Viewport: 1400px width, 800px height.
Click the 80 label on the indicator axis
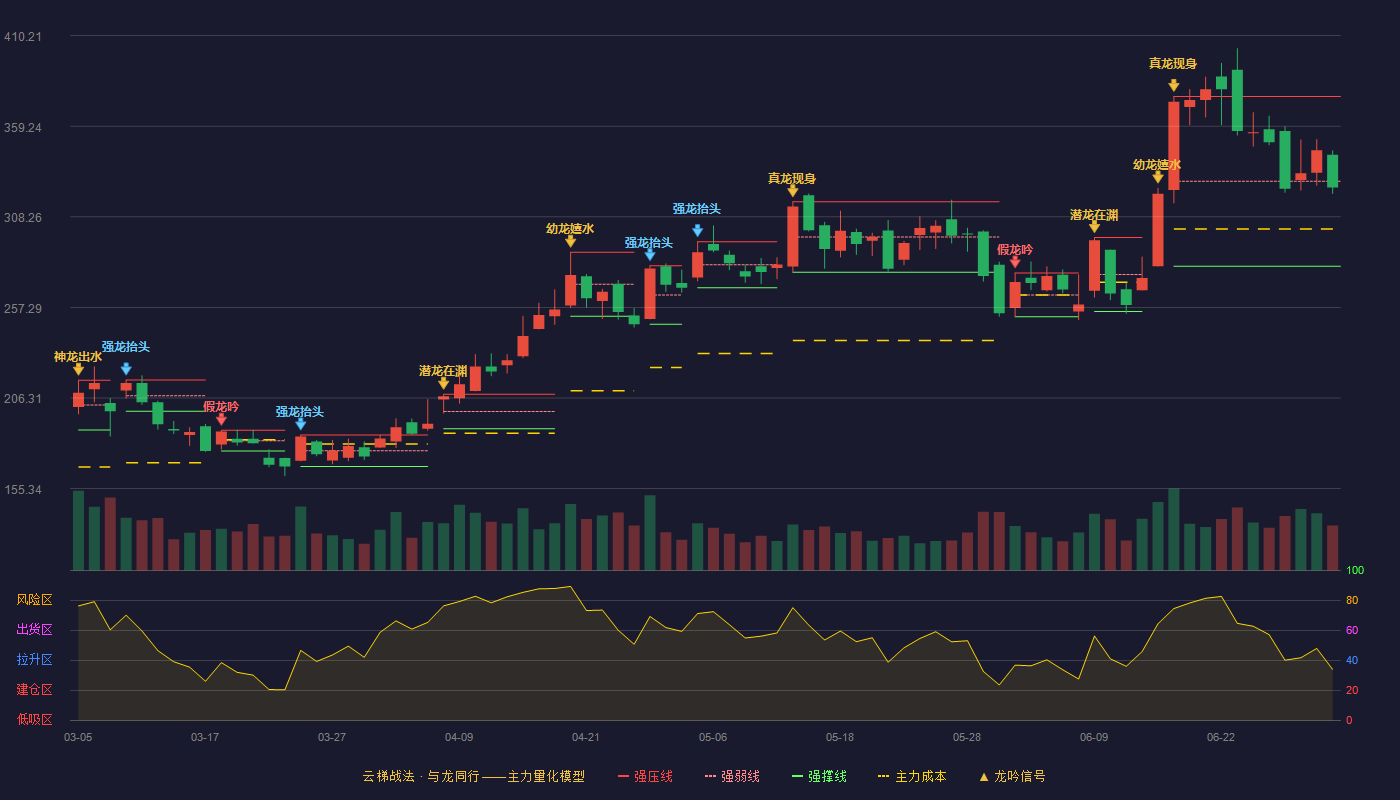click(1352, 601)
